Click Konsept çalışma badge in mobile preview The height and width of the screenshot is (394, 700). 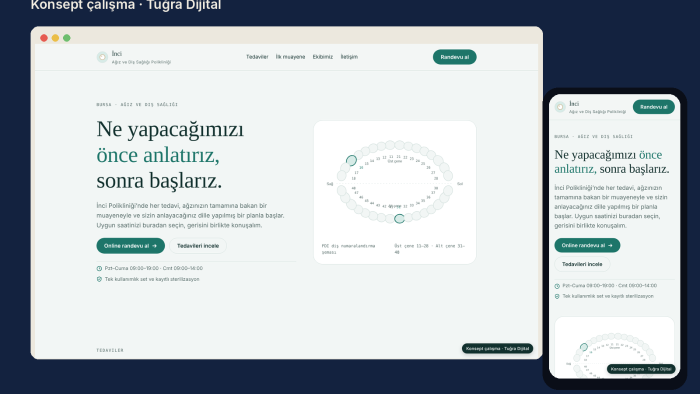(x=641, y=369)
